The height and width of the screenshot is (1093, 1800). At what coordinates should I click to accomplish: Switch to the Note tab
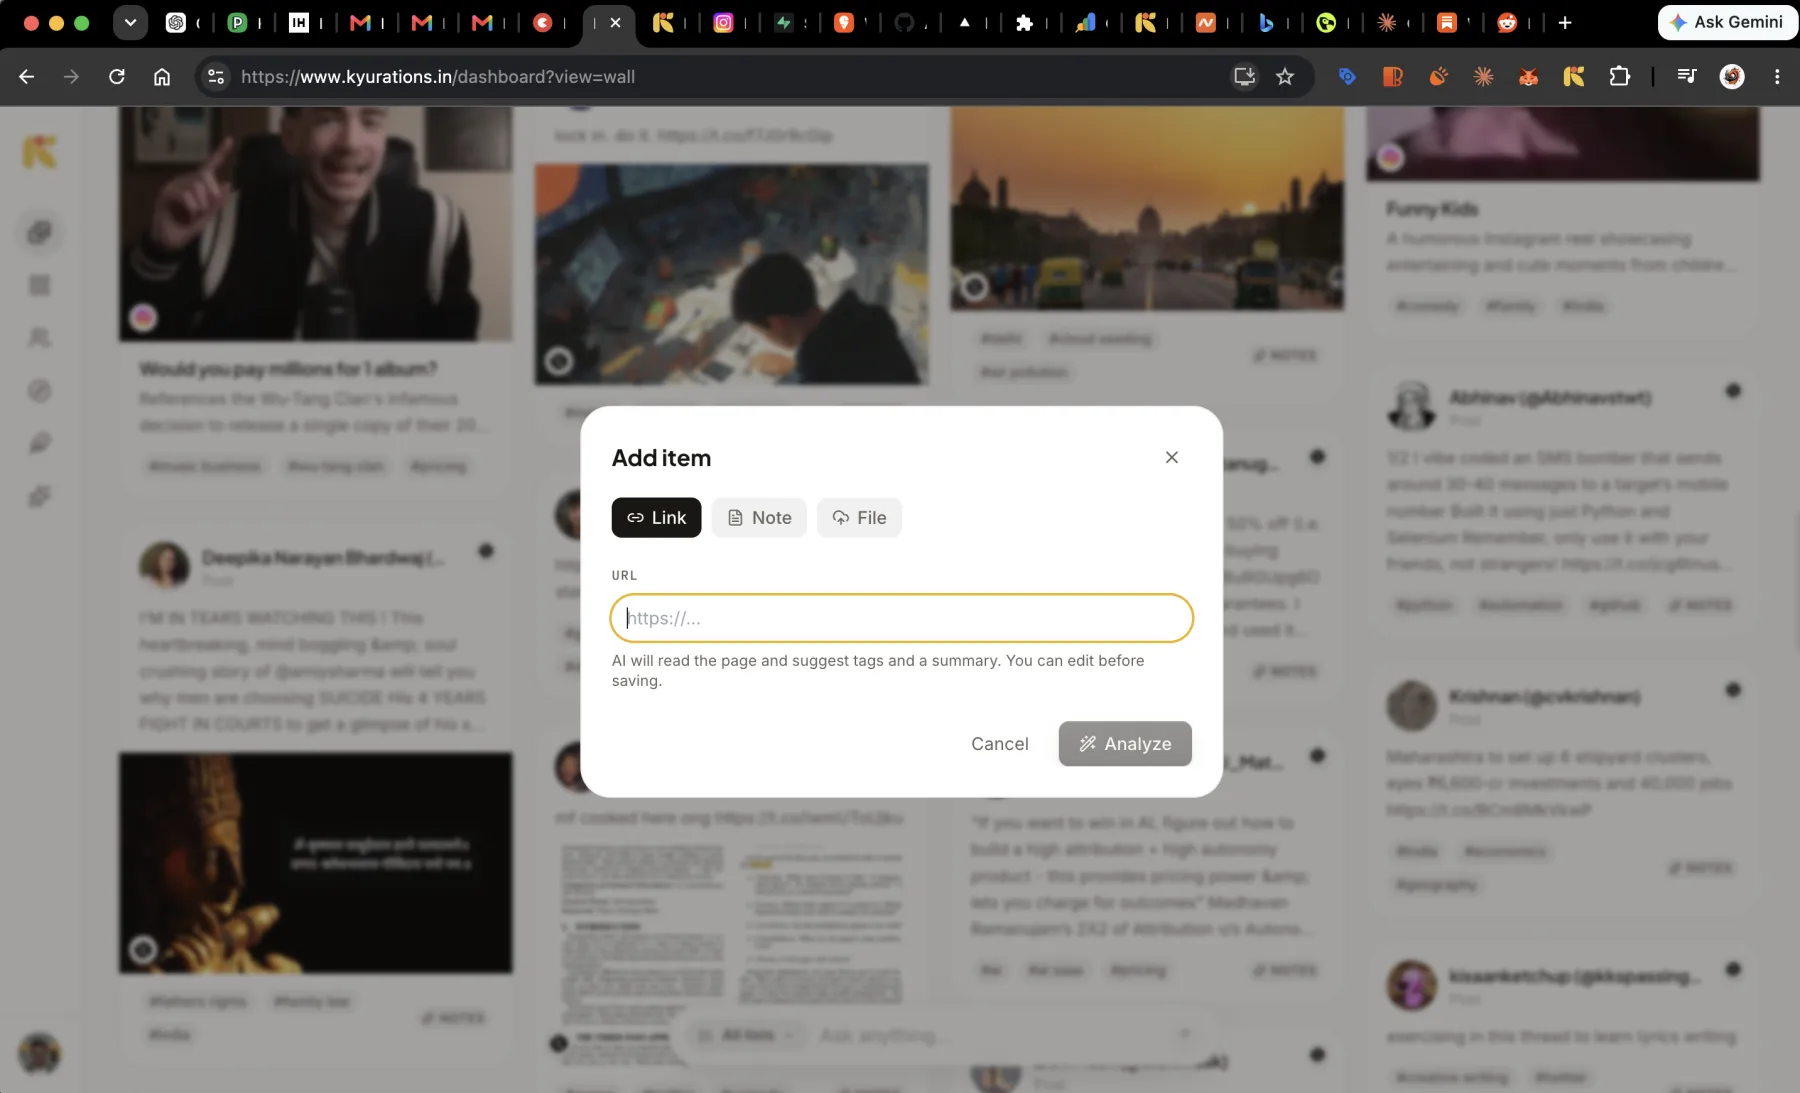pos(759,517)
